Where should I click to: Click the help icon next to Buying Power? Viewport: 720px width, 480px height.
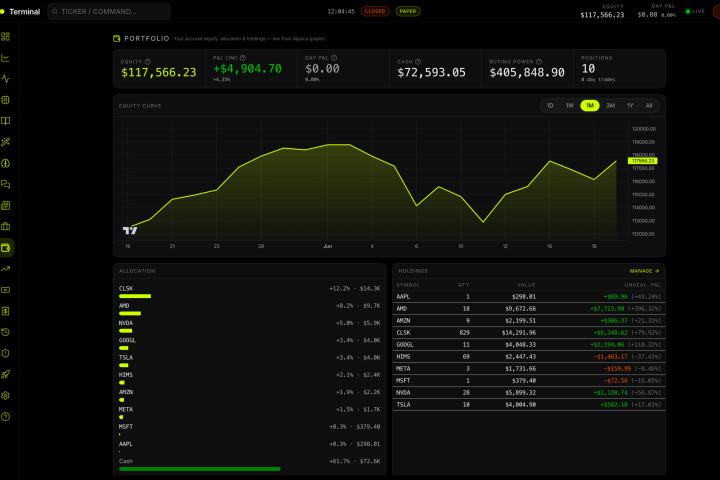coord(539,62)
